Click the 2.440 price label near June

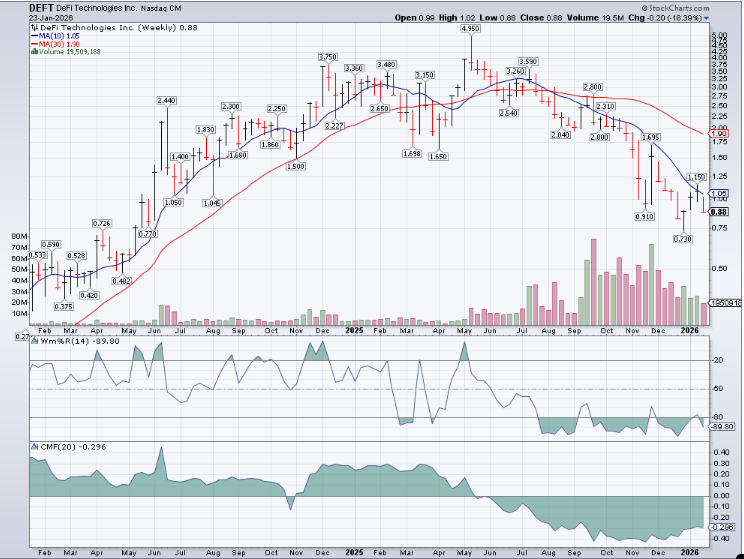tap(166, 101)
